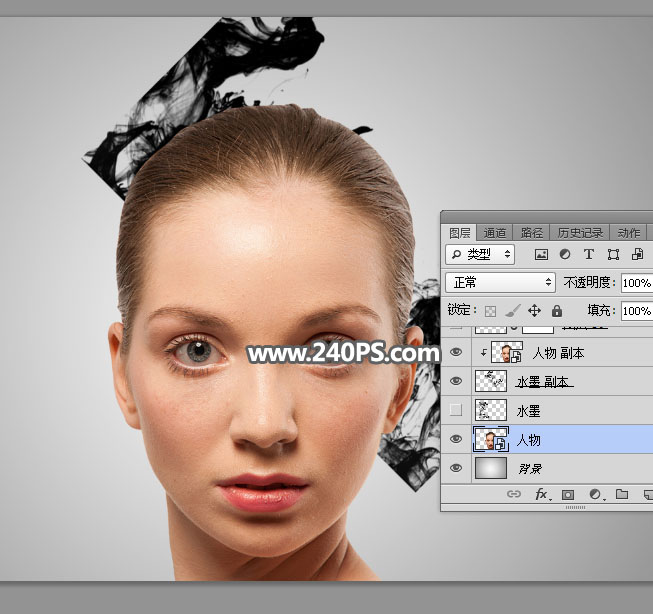Click the create new layer icon
This screenshot has height=614, width=653.
(x=648, y=494)
